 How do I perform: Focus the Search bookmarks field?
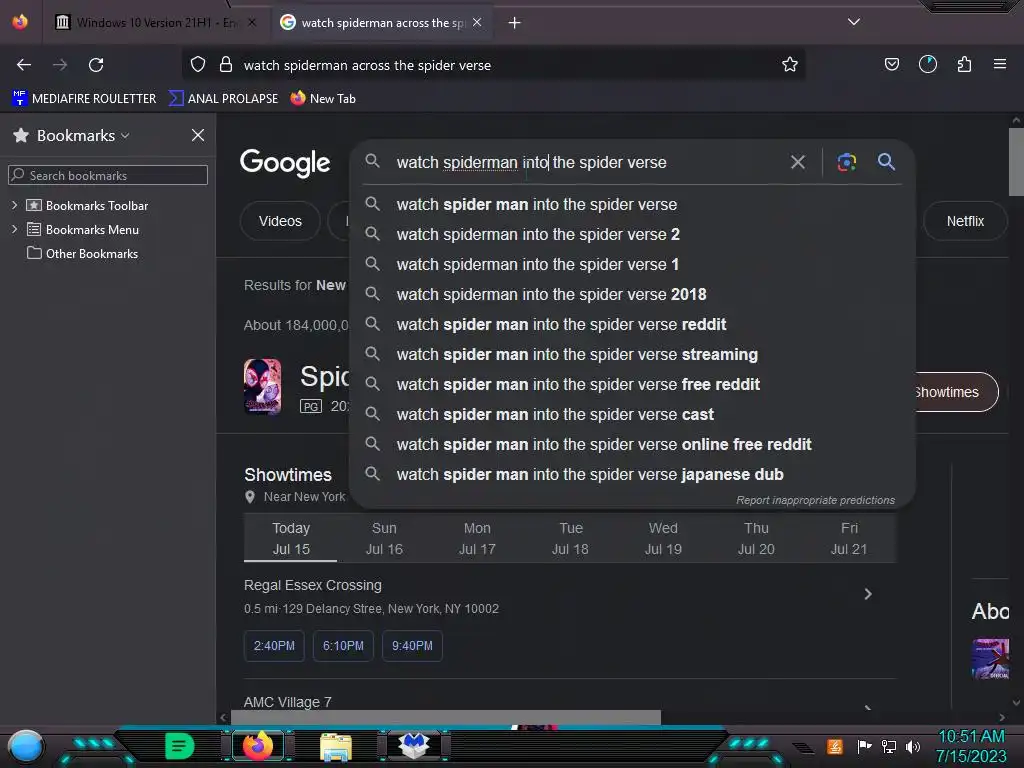108,175
